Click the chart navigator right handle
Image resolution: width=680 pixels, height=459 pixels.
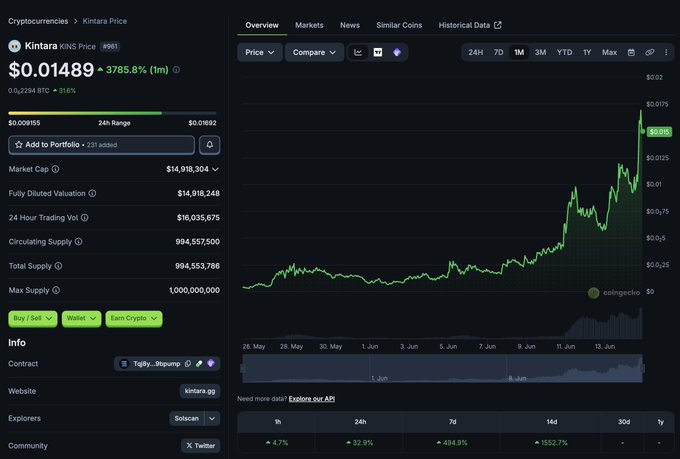642,368
